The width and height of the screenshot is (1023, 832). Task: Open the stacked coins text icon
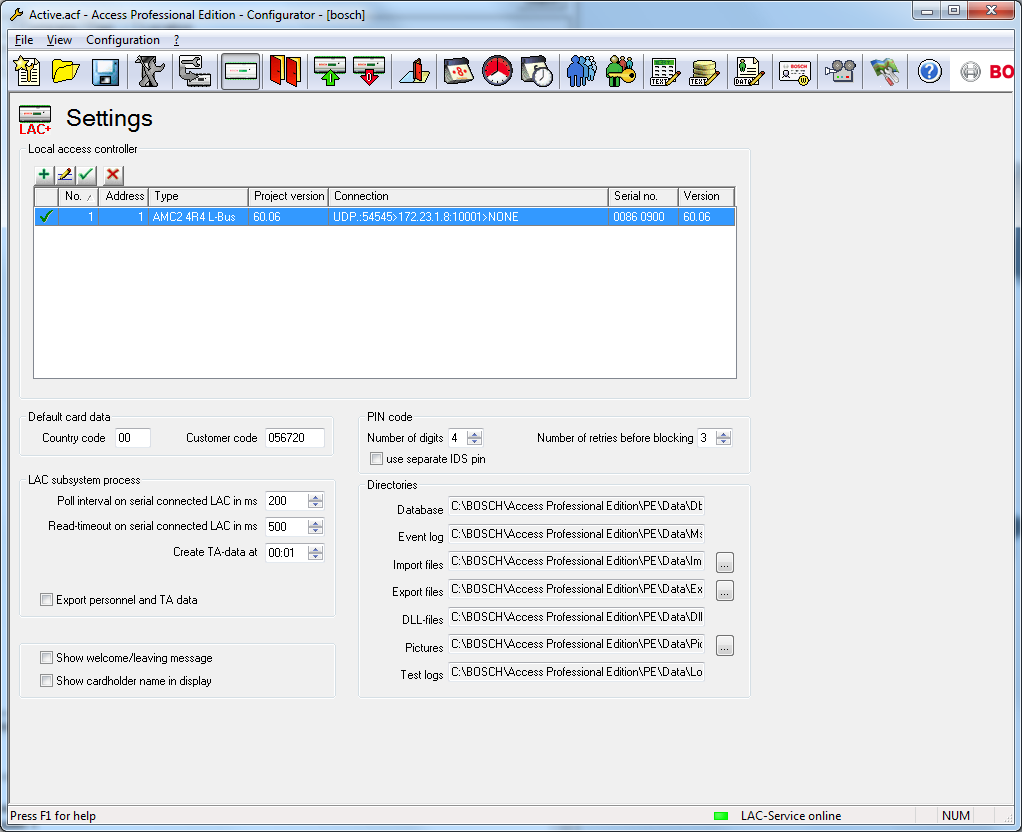pyautogui.click(x=705, y=71)
